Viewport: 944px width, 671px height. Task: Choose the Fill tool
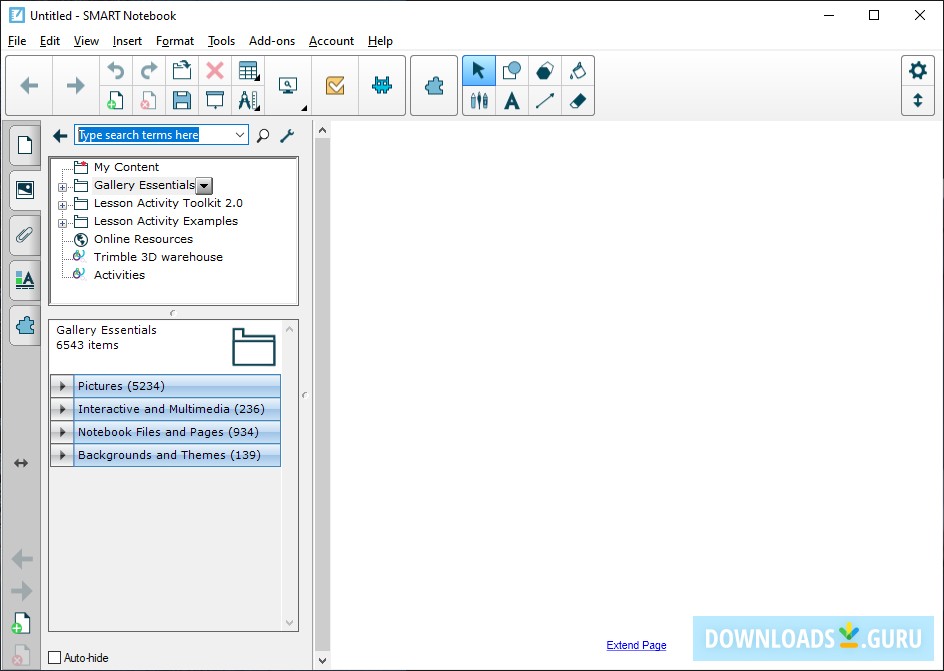click(578, 70)
